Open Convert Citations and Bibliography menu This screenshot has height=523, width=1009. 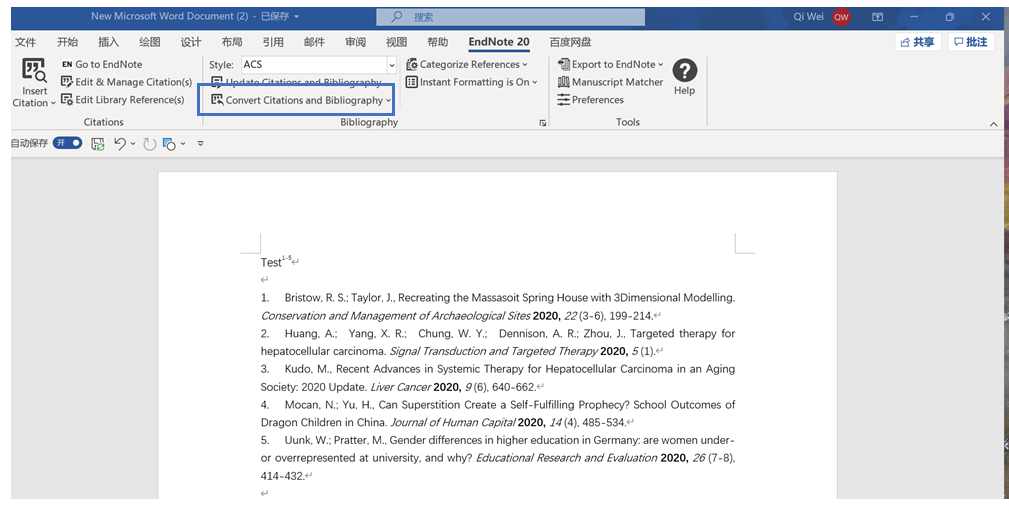(x=301, y=100)
